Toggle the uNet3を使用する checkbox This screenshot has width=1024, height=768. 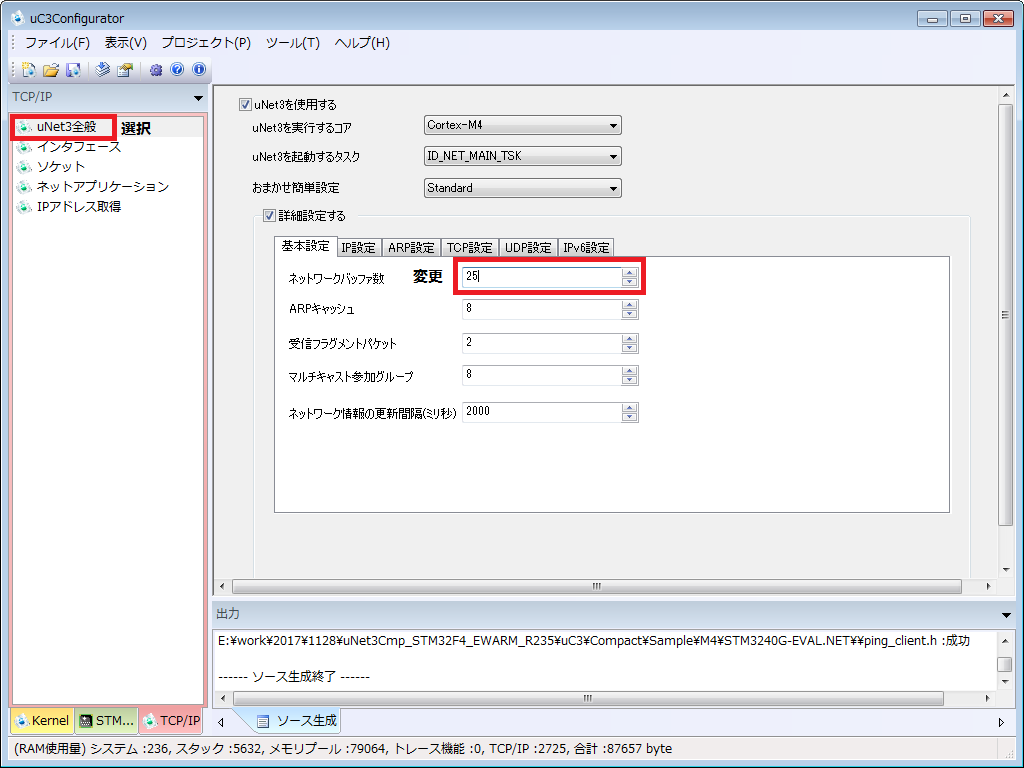pyautogui.click(x=246, y=104)
